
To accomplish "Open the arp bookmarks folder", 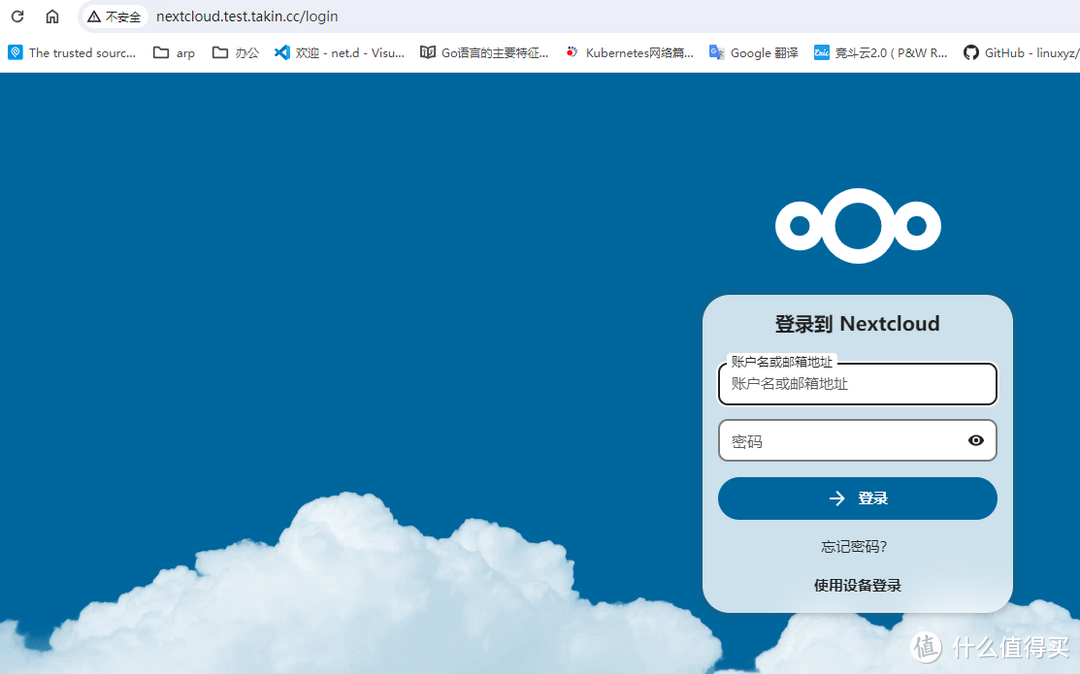I will pyautogui.click(x=172, y=52).
